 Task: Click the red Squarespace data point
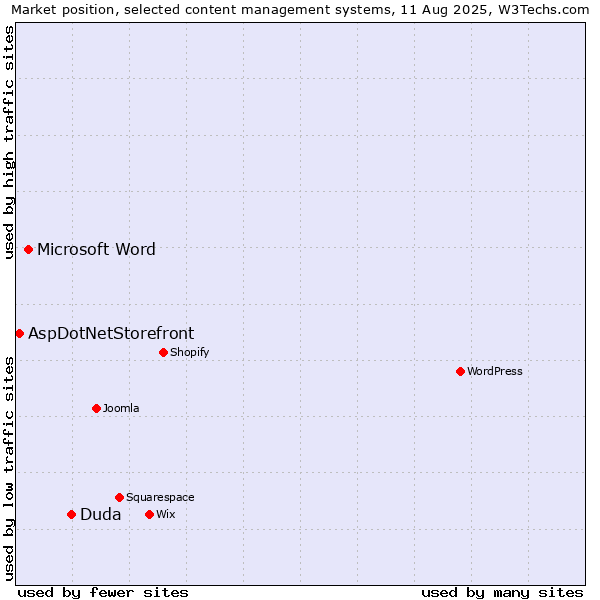tap(119, 497)
